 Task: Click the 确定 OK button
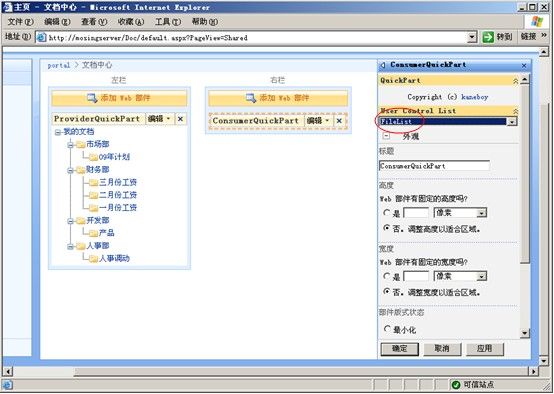tap(400, 349)
